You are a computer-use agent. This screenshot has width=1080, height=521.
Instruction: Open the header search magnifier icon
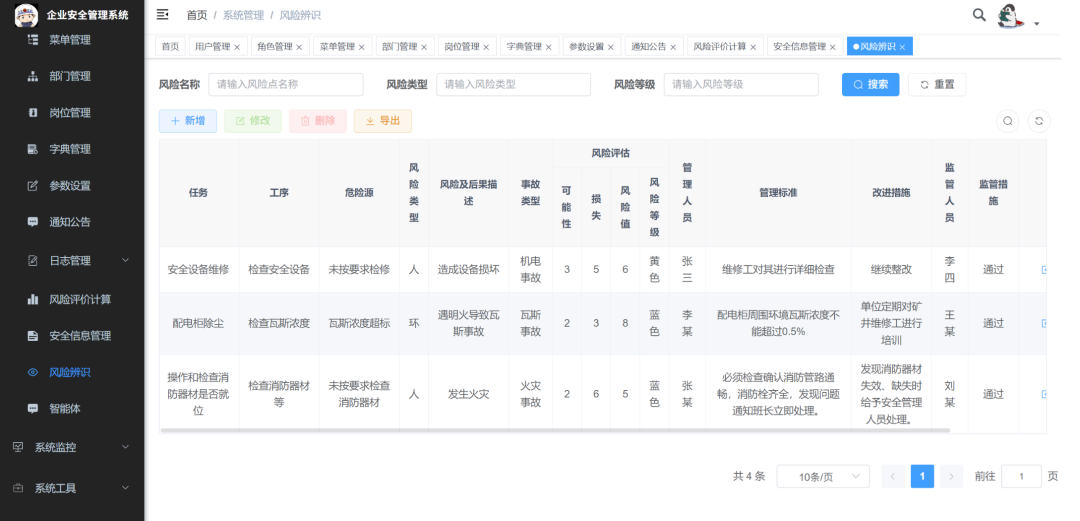[x=979, y=15]
